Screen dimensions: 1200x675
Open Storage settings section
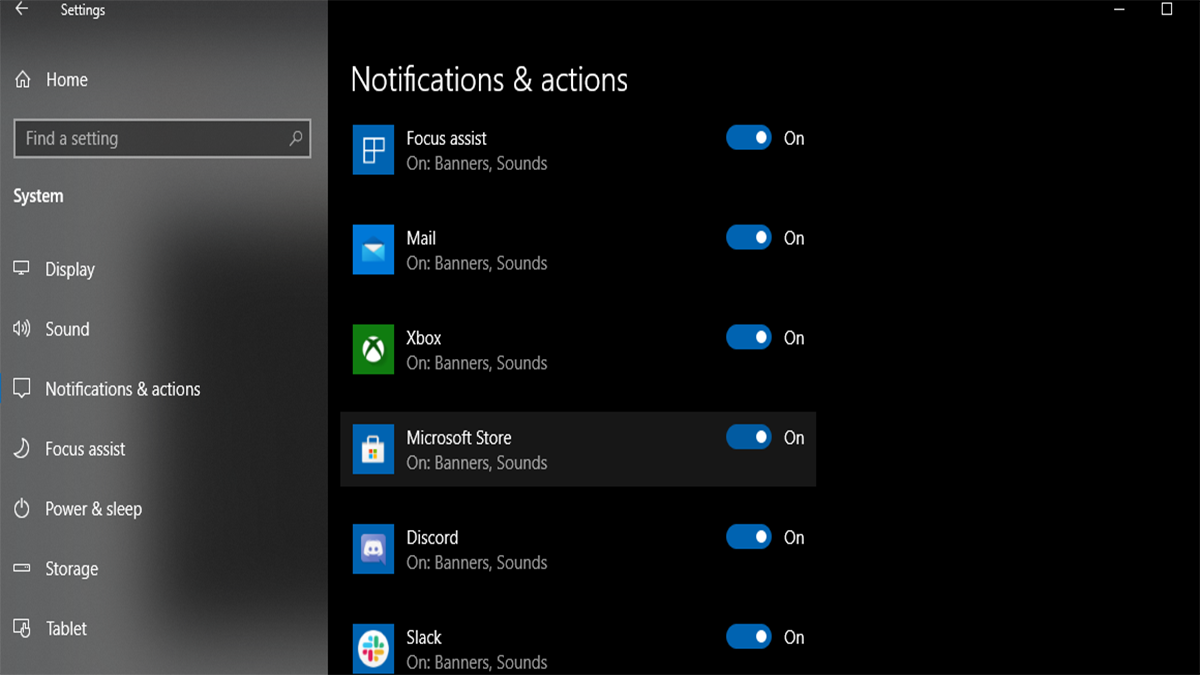71,569
